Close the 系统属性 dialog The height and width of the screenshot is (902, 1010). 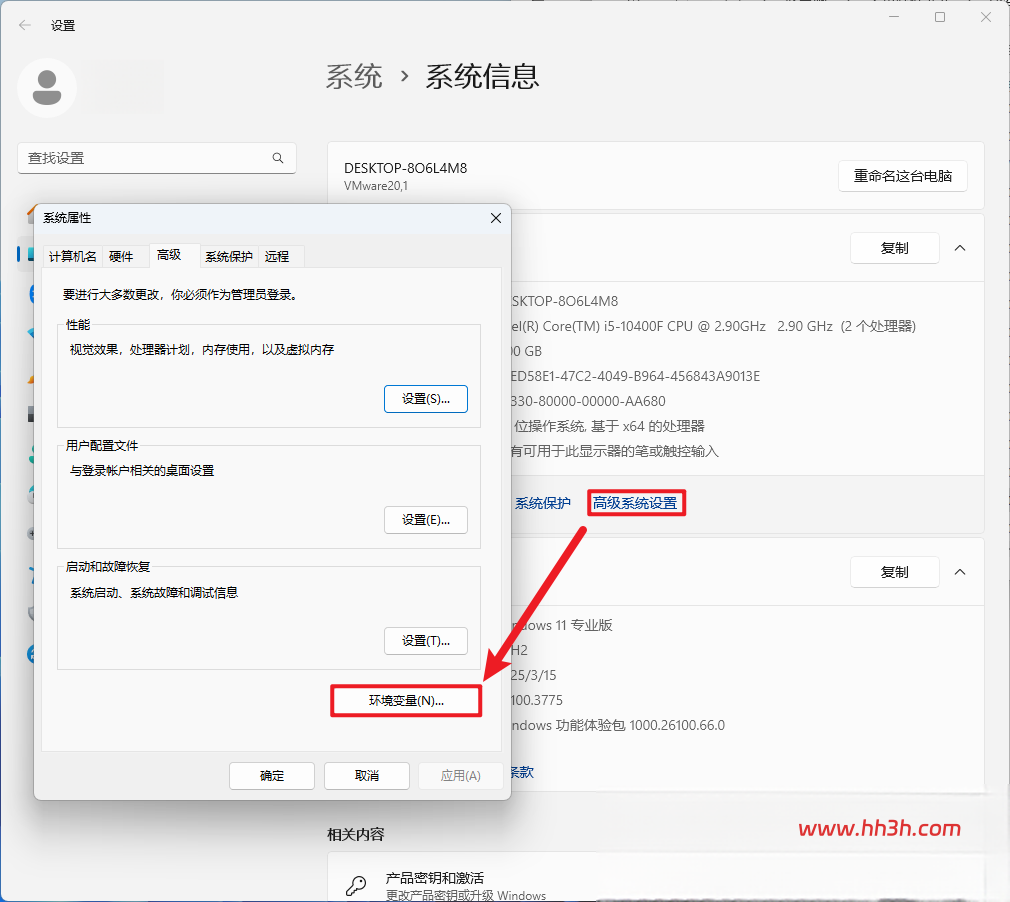click(x=495, y=218)
